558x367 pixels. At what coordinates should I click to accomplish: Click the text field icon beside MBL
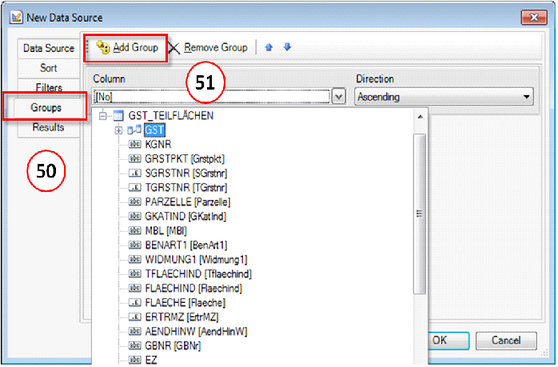coord(135,231)
